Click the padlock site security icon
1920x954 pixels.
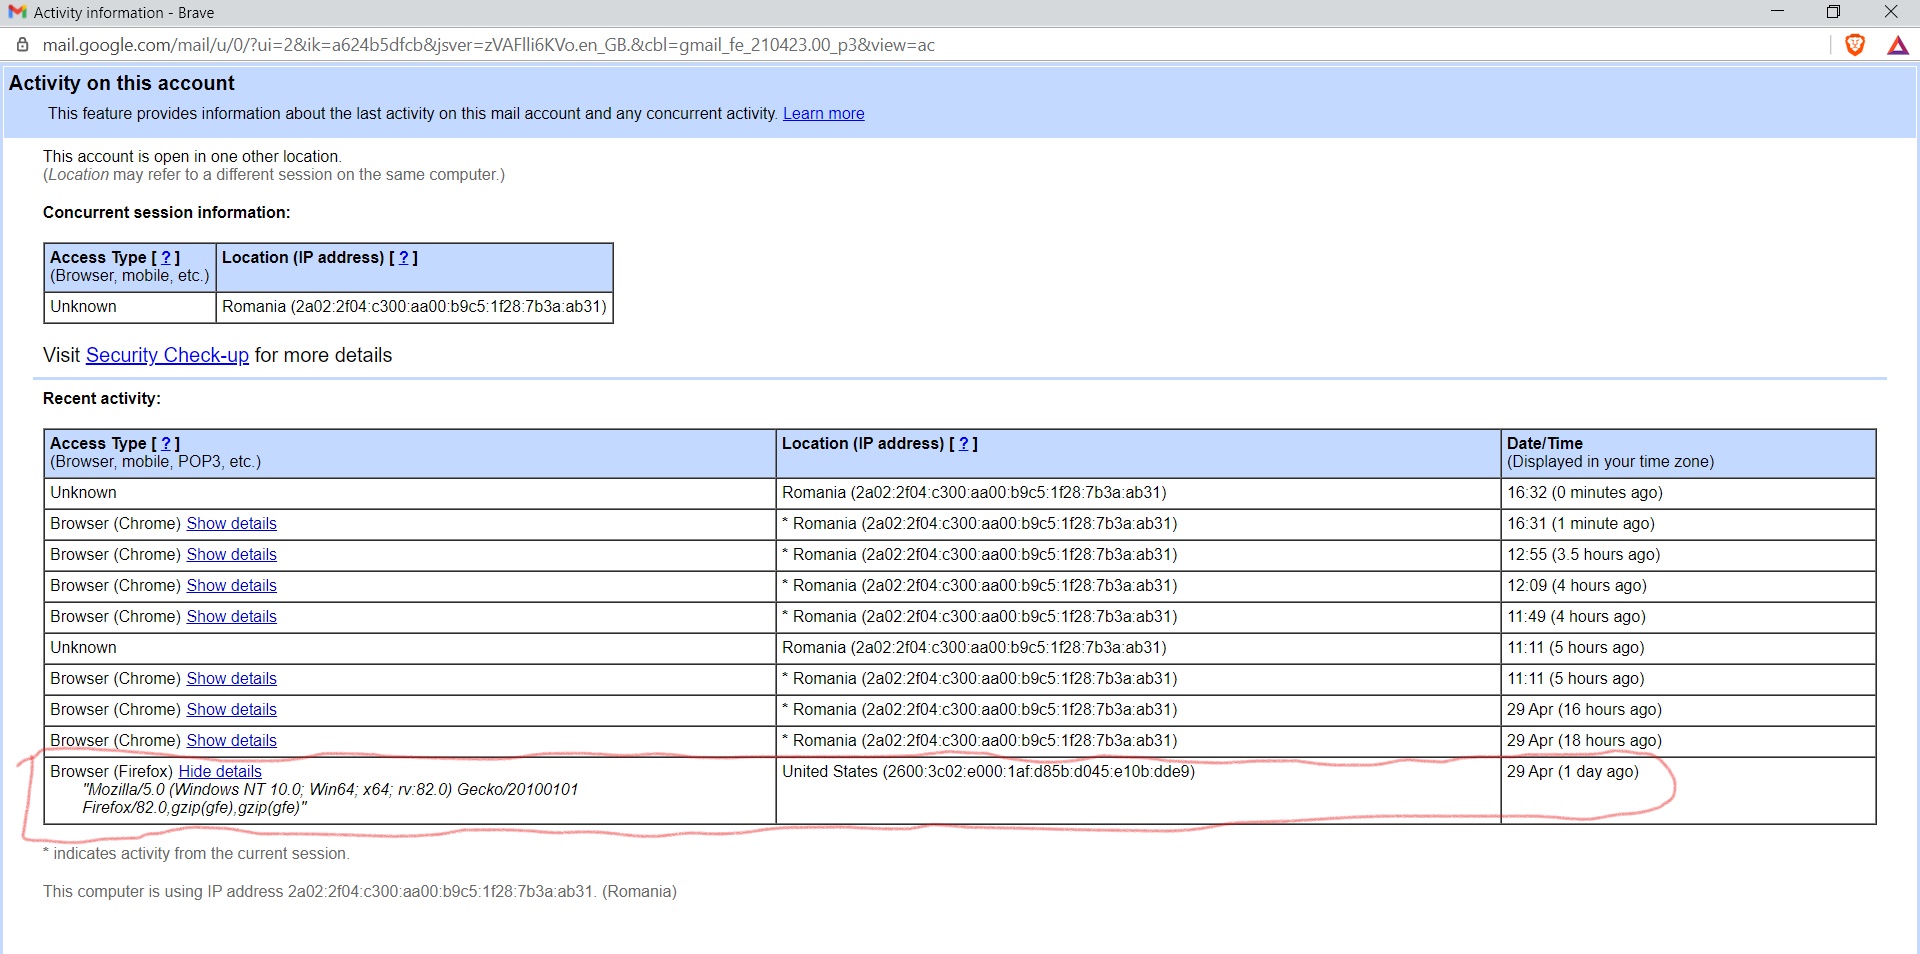coord(22,45)
